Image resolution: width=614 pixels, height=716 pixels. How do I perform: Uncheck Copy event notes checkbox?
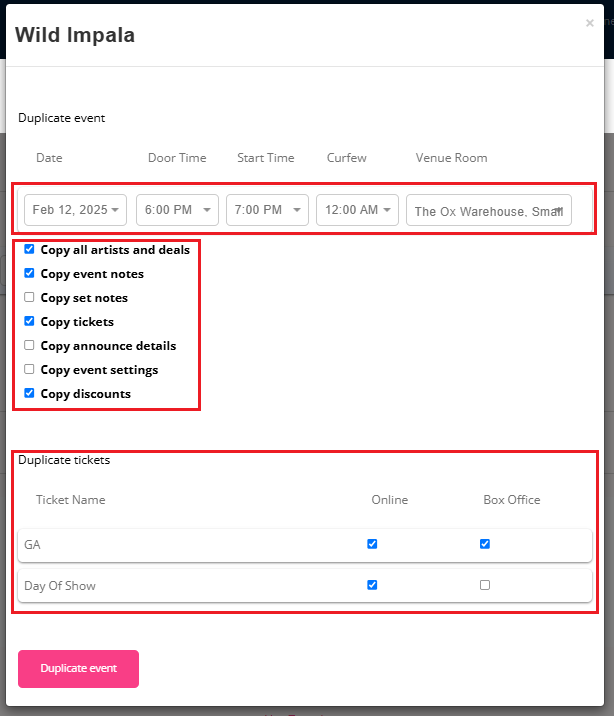pos(29,273)
